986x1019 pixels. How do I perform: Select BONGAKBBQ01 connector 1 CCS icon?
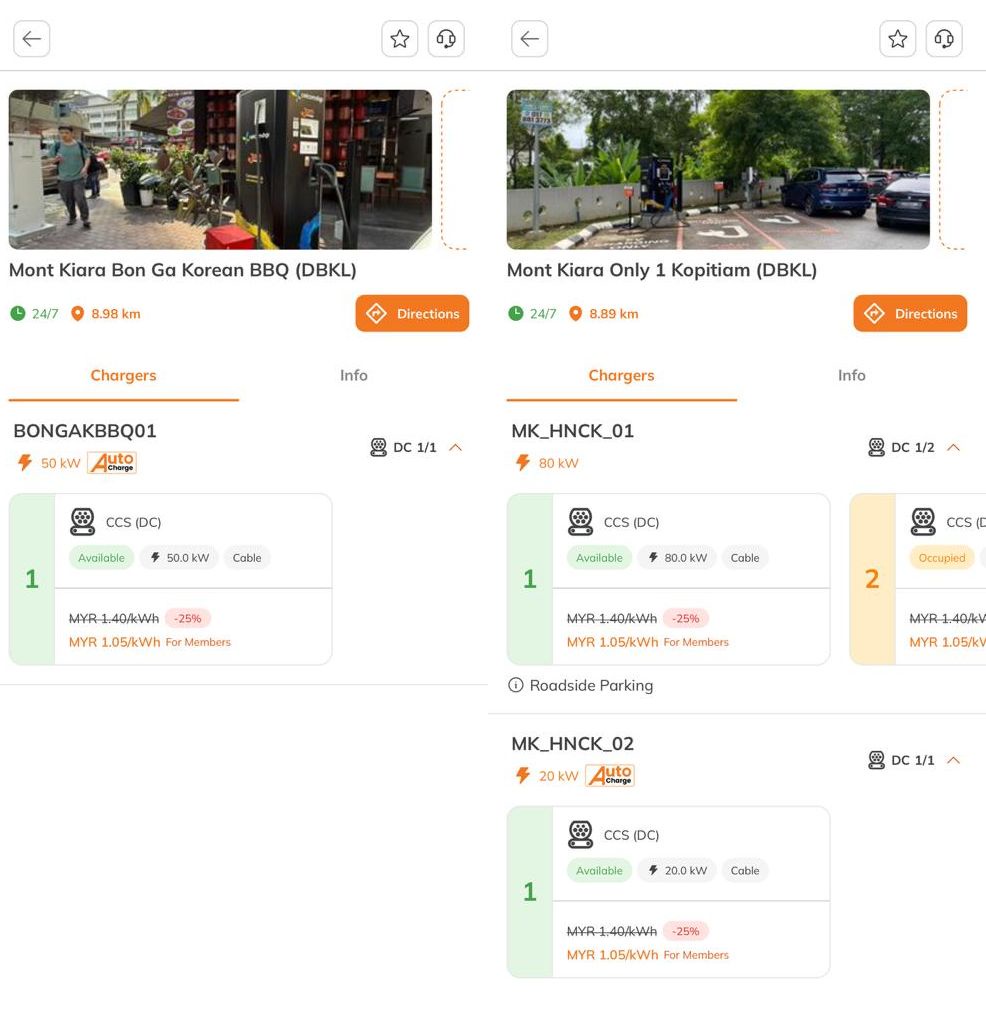83,522
